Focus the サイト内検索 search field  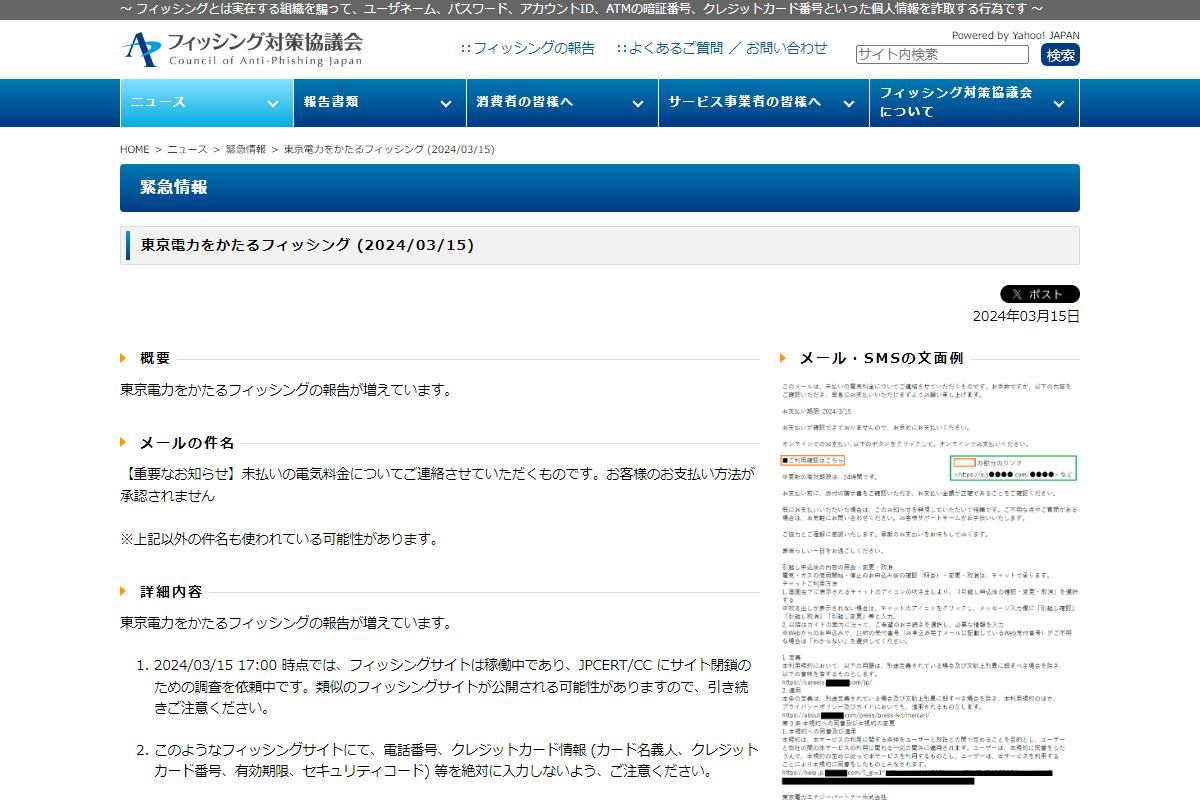tap(942, 54)
